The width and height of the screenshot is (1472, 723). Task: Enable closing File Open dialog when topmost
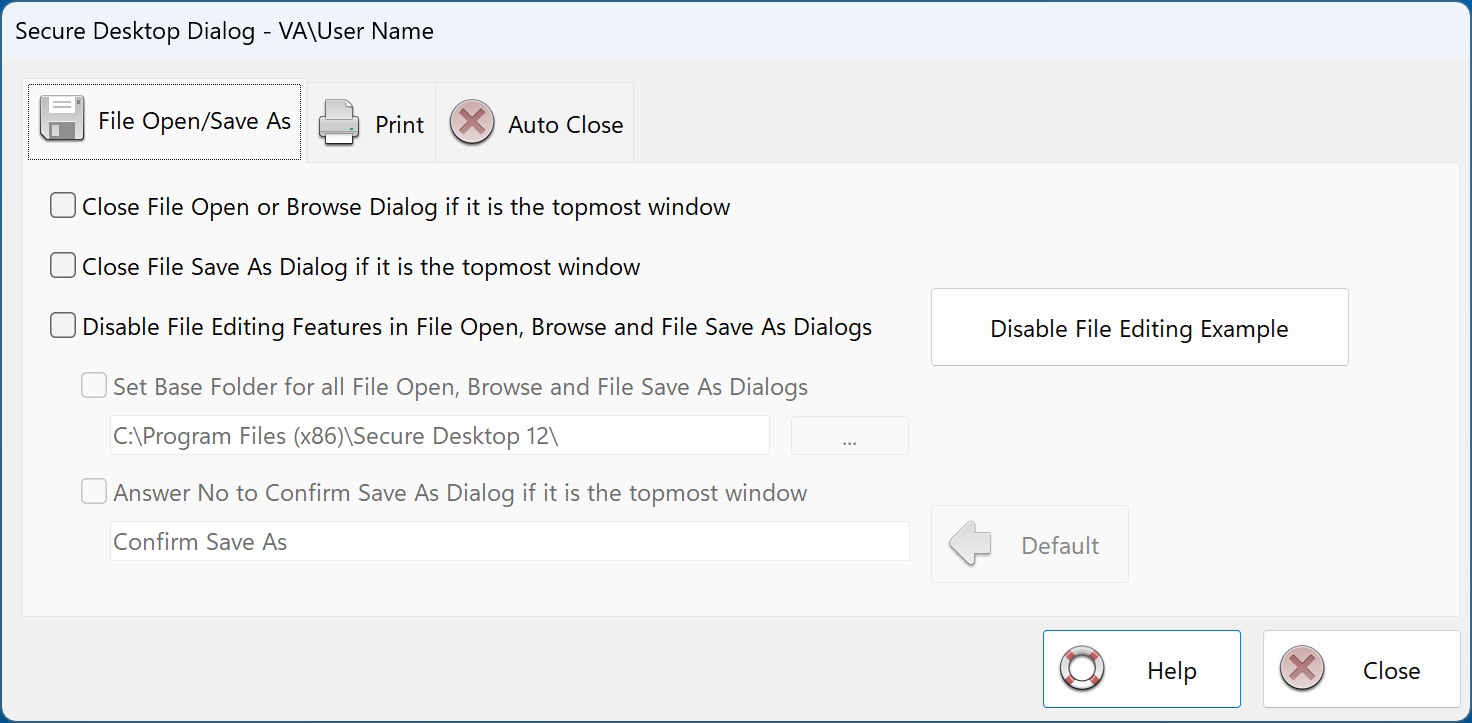[x=62, y=204]
